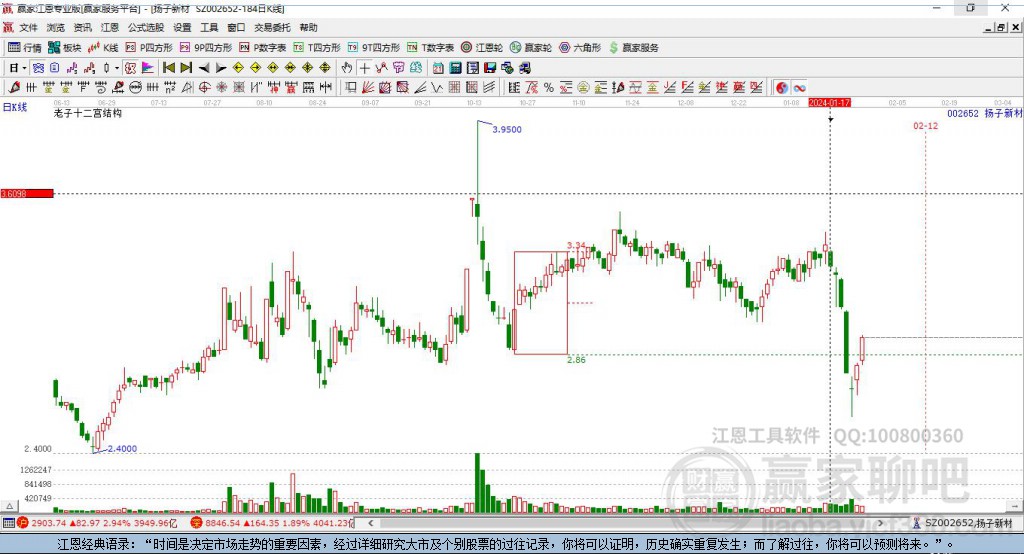
Task: Restore the inner child window
Action: 1001,27
